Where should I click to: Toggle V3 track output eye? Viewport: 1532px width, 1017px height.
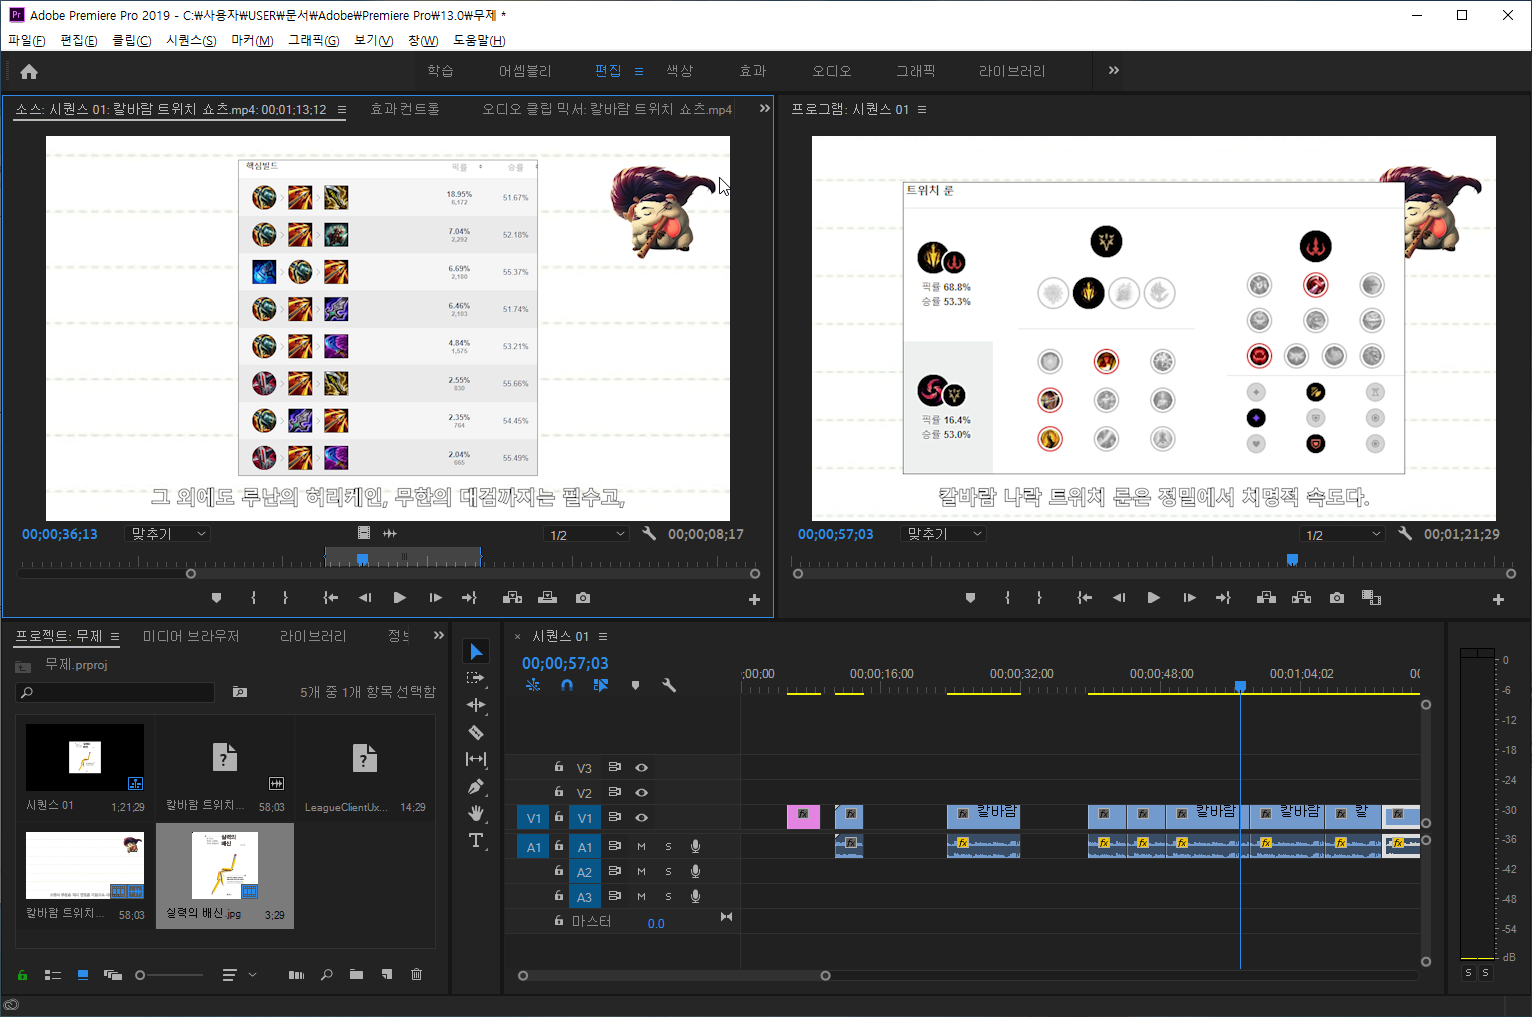(642, 768)
